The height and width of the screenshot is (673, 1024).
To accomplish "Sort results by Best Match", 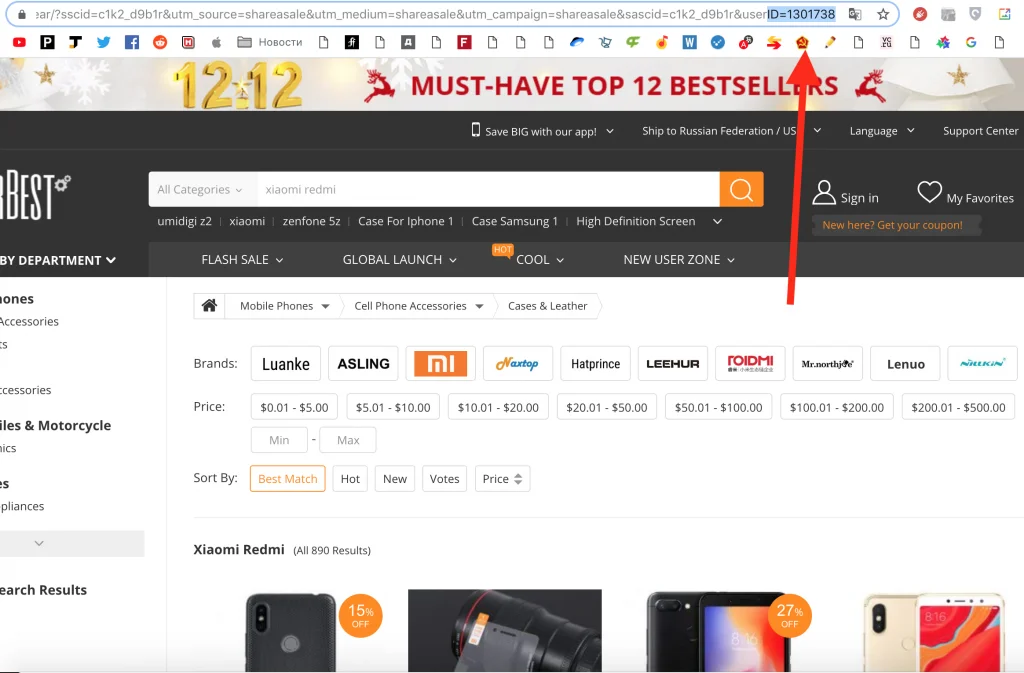I will pos(287,478).
